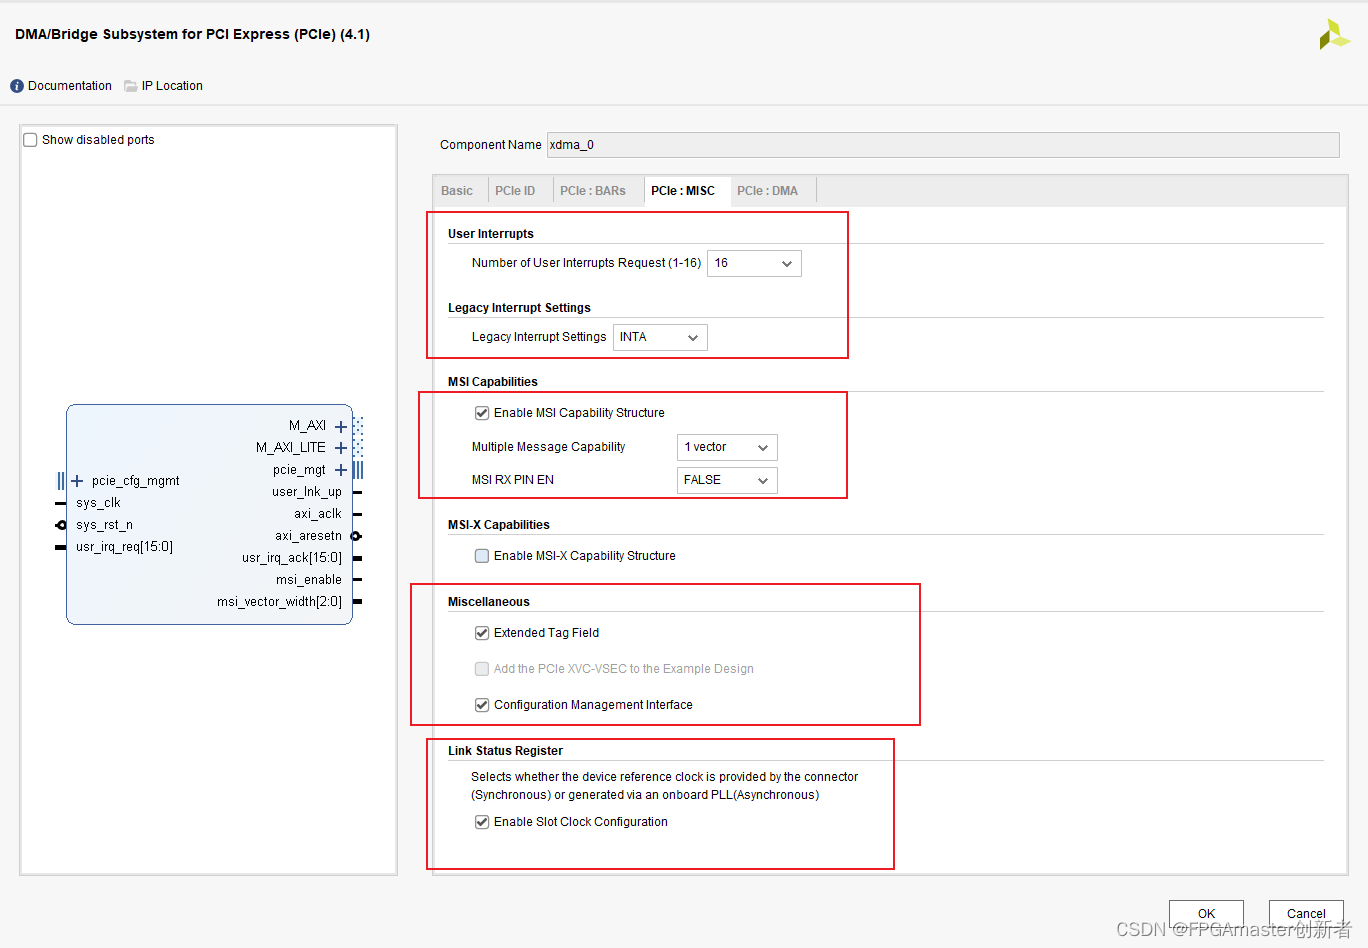The width and height of the screenshot is (1368, 948).
Task: Select the usr_irq_ack[15:0] port label
Action: (x=292, y=558)
